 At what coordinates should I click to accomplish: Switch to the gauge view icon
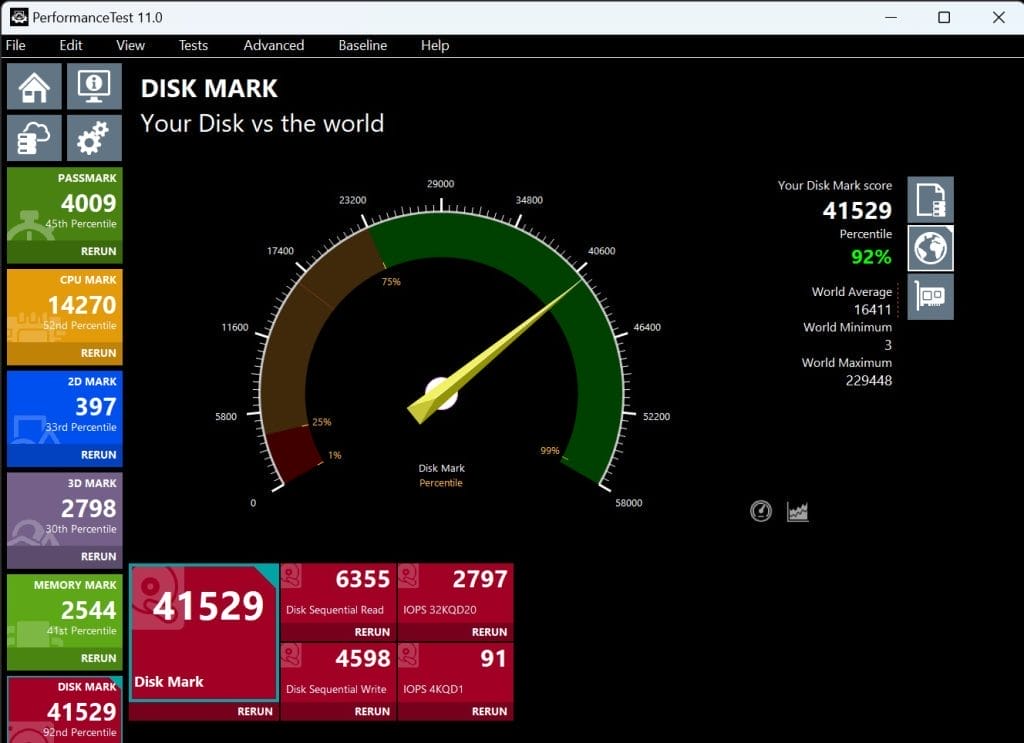[x=761, y=511]
